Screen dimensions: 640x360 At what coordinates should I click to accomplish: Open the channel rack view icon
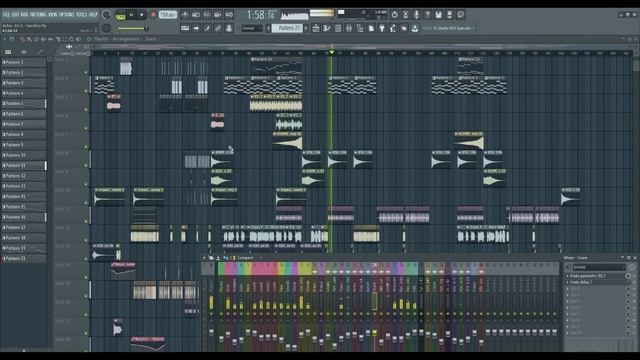(x=338, y=28)
